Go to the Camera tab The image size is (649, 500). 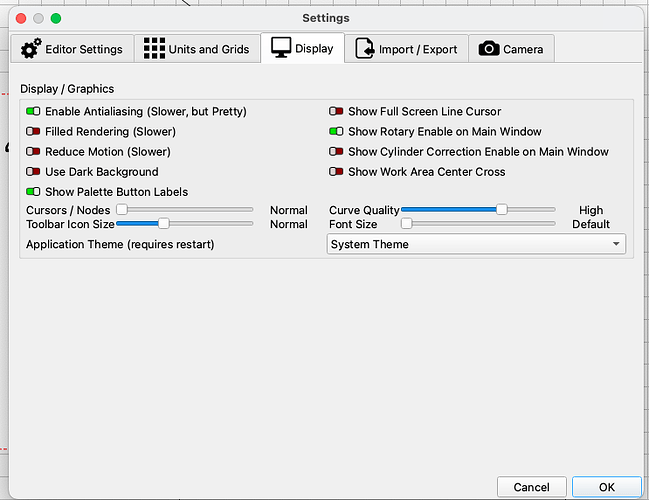pos(511,49)
